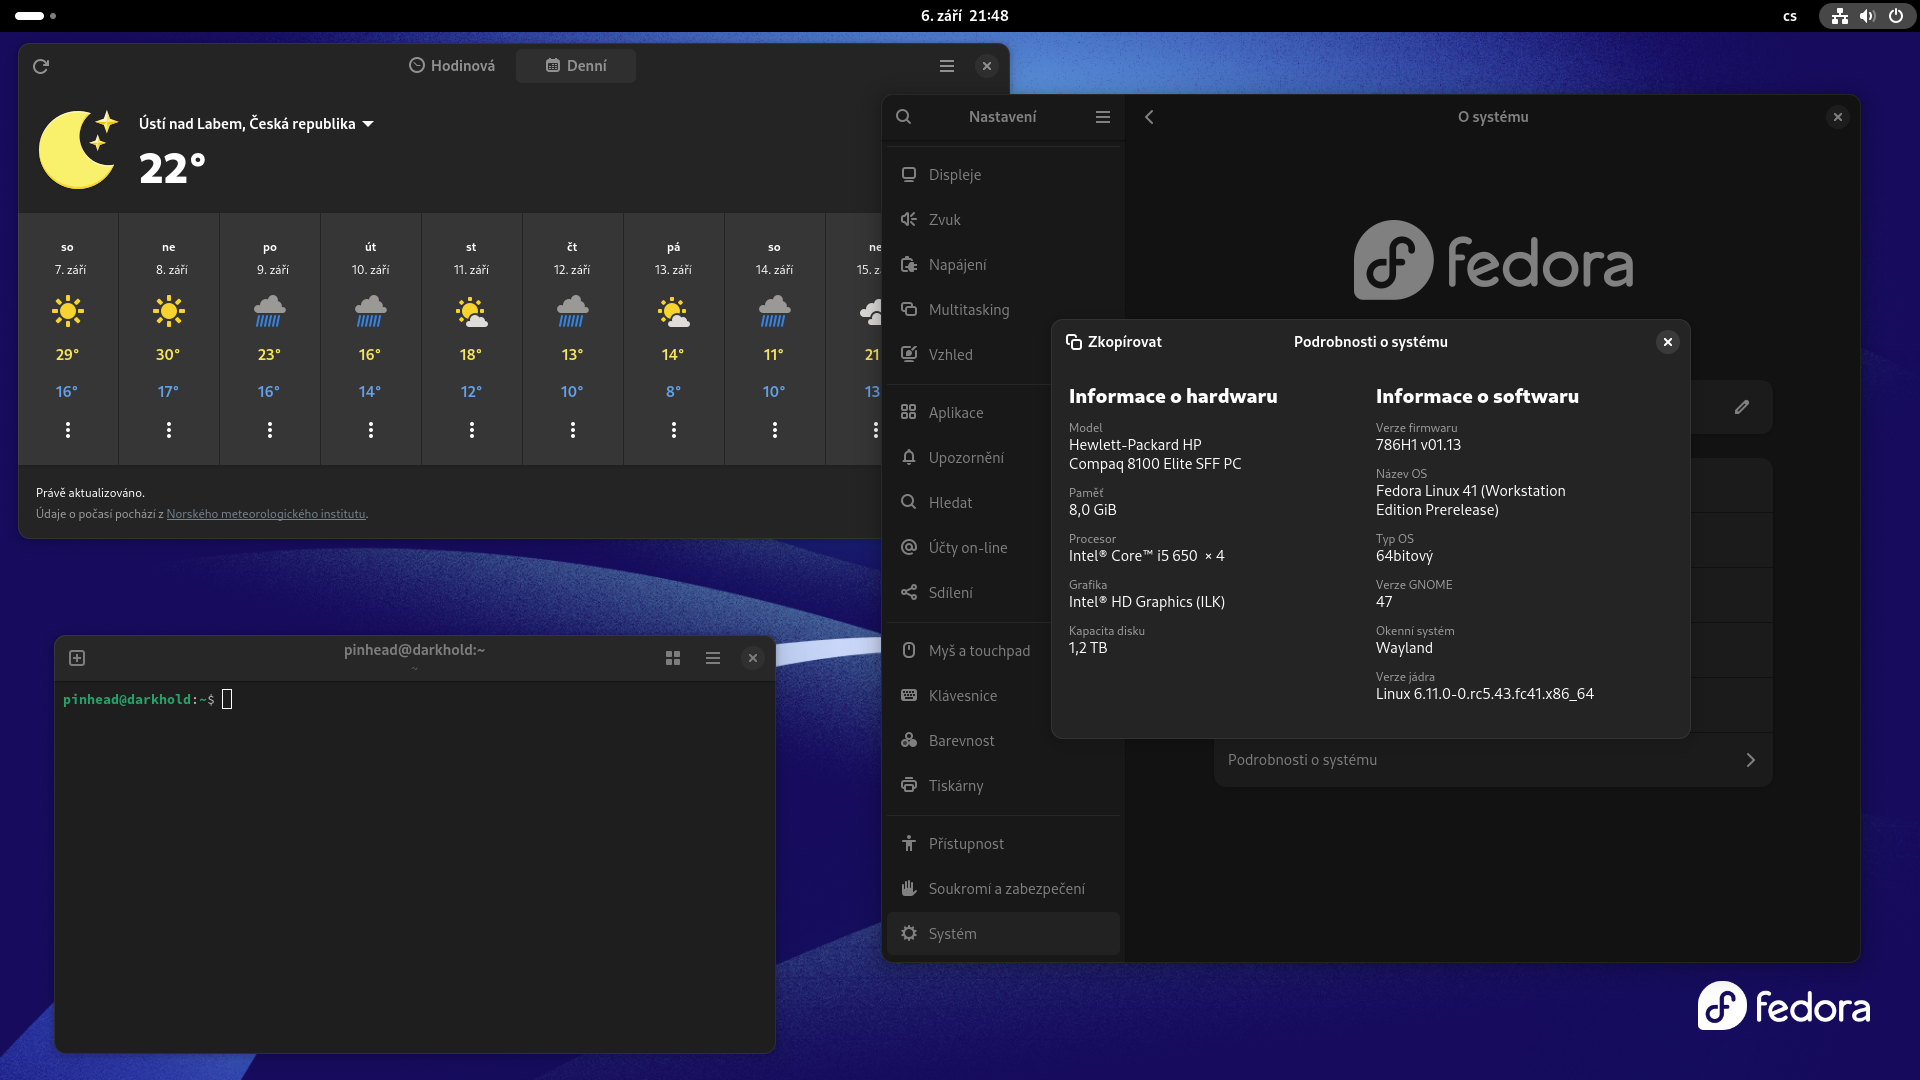Open the weather app hamburger menu
Image resolution: width=1920 pixels, height=1080 pixels.
pos(947,66)
